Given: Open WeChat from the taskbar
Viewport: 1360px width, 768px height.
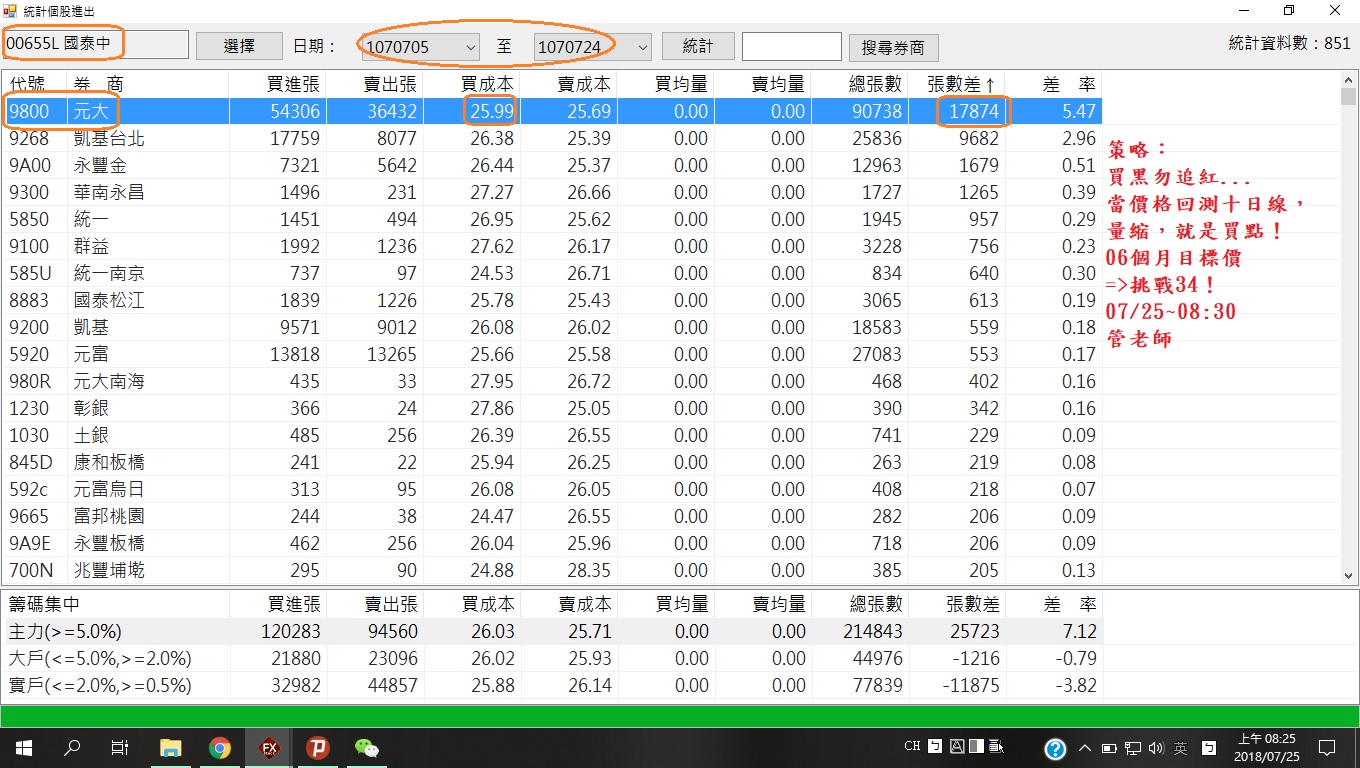Looking at the screenshot, I should [367, 748].
